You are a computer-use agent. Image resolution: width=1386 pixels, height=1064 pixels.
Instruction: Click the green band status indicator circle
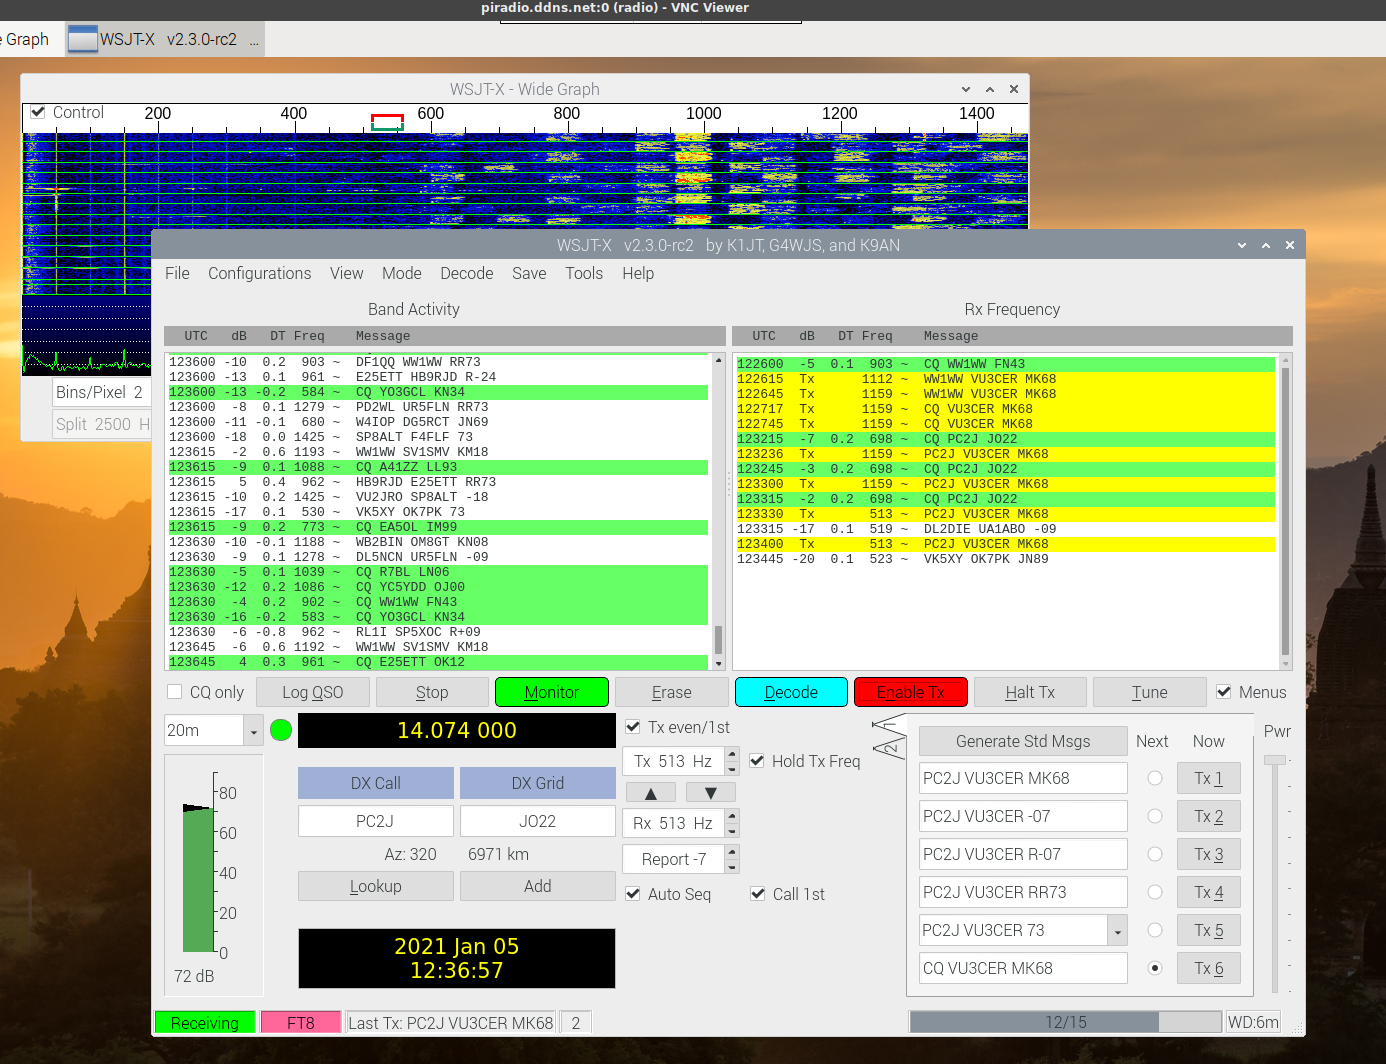281,730
